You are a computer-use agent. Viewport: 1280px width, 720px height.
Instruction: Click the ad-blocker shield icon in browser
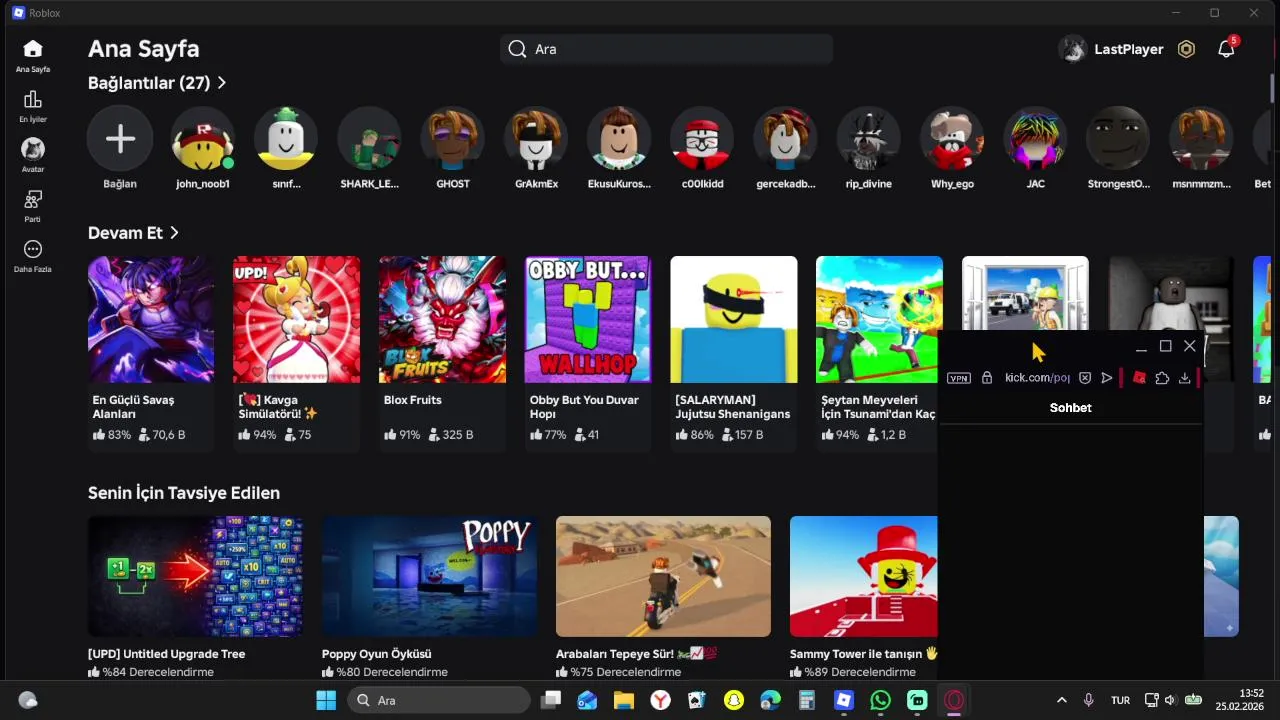pos(1085,378)
